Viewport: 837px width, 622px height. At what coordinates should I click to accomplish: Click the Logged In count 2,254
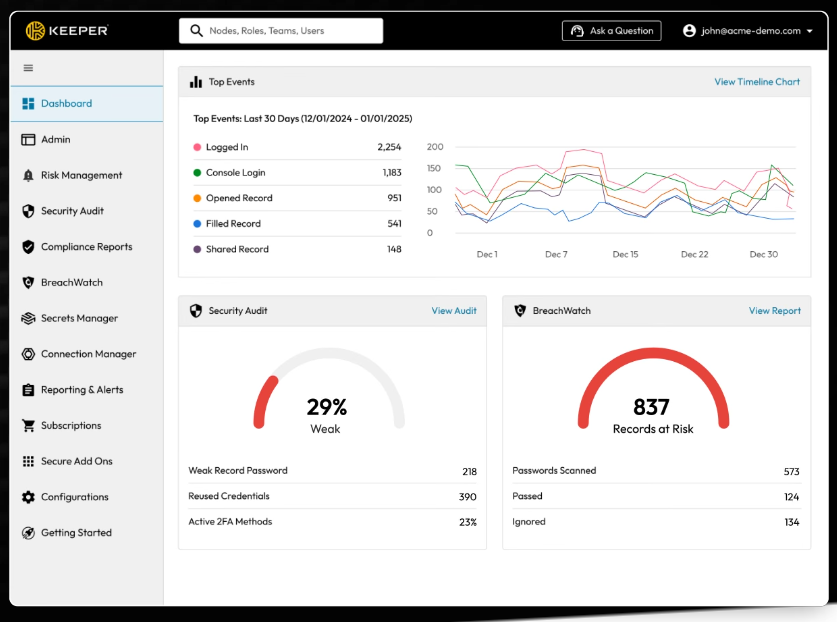click(389, 147)
